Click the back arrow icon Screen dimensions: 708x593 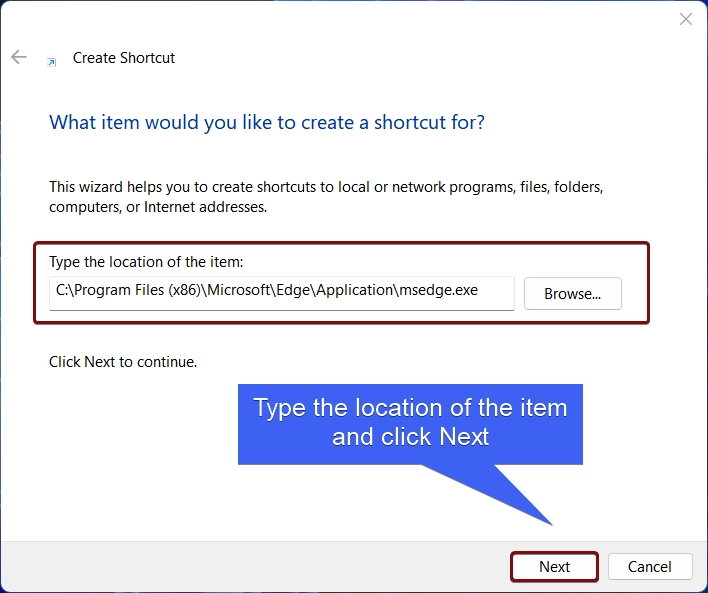[x=19, y=57]
